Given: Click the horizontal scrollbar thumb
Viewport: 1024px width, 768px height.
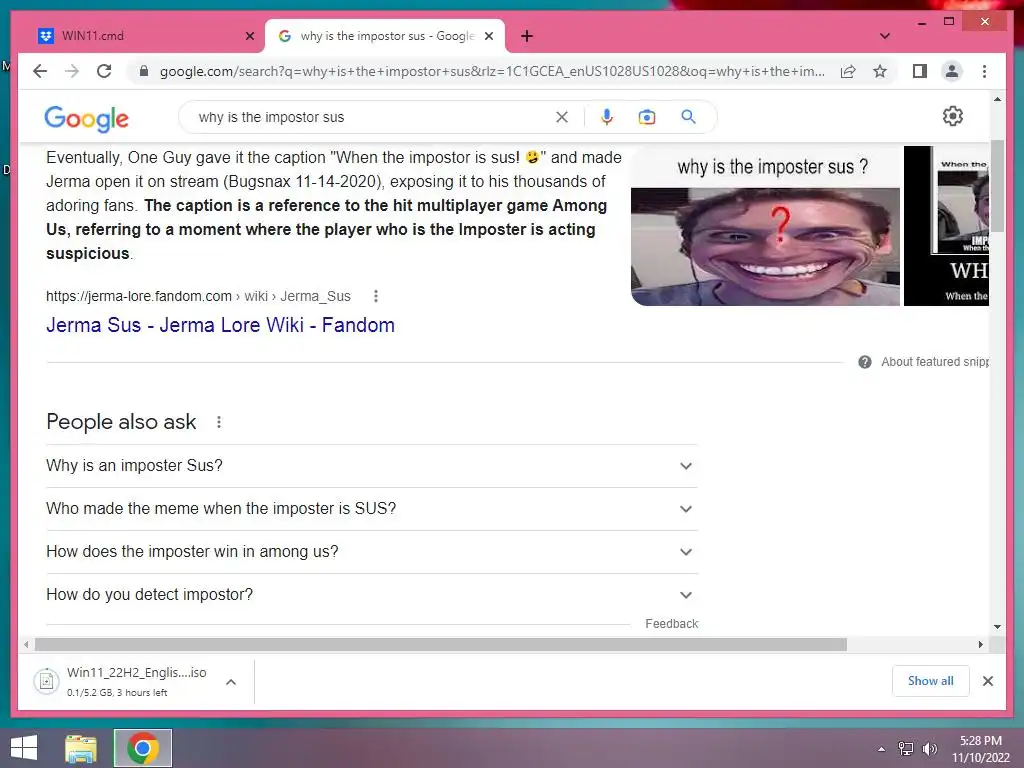Looking at the screenshot, I should [441, 645].
